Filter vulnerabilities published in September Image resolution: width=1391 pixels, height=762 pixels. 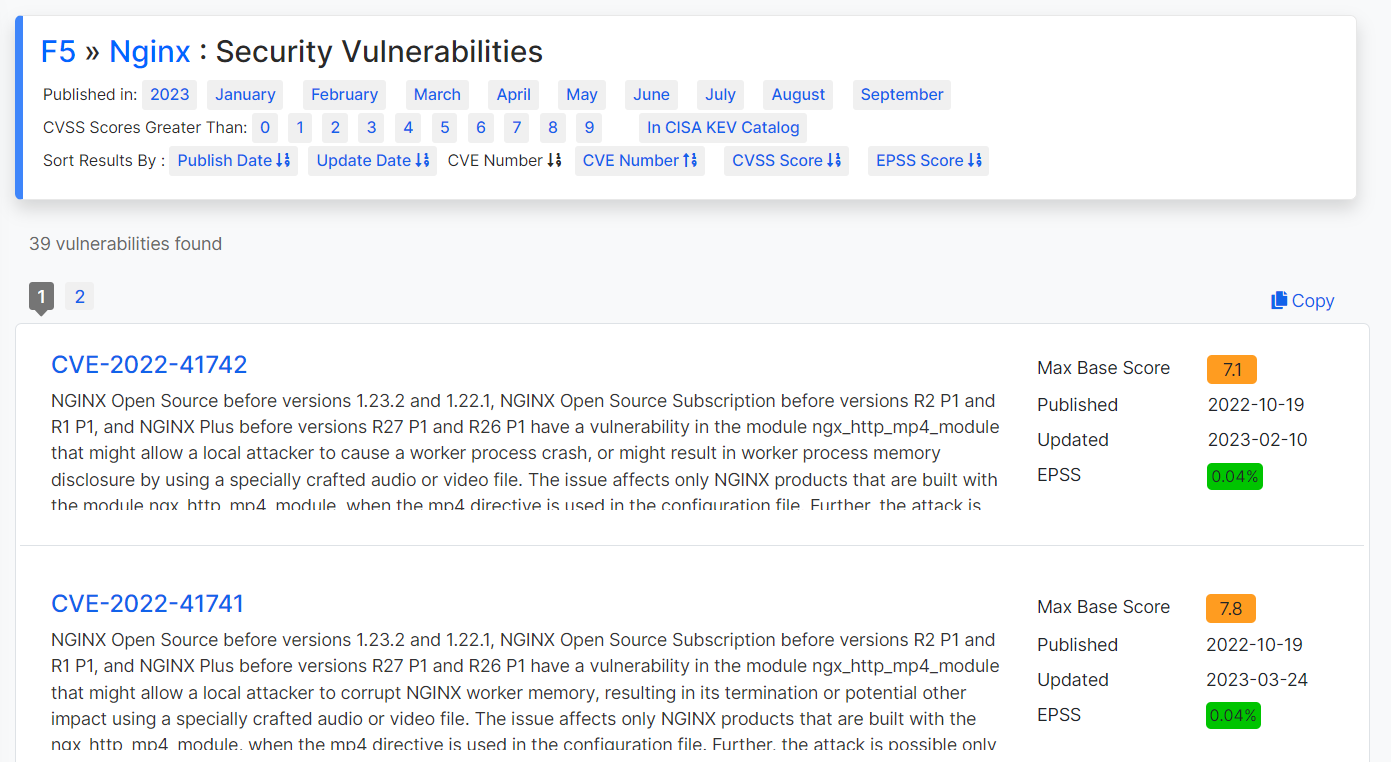(x=902, y=94)
